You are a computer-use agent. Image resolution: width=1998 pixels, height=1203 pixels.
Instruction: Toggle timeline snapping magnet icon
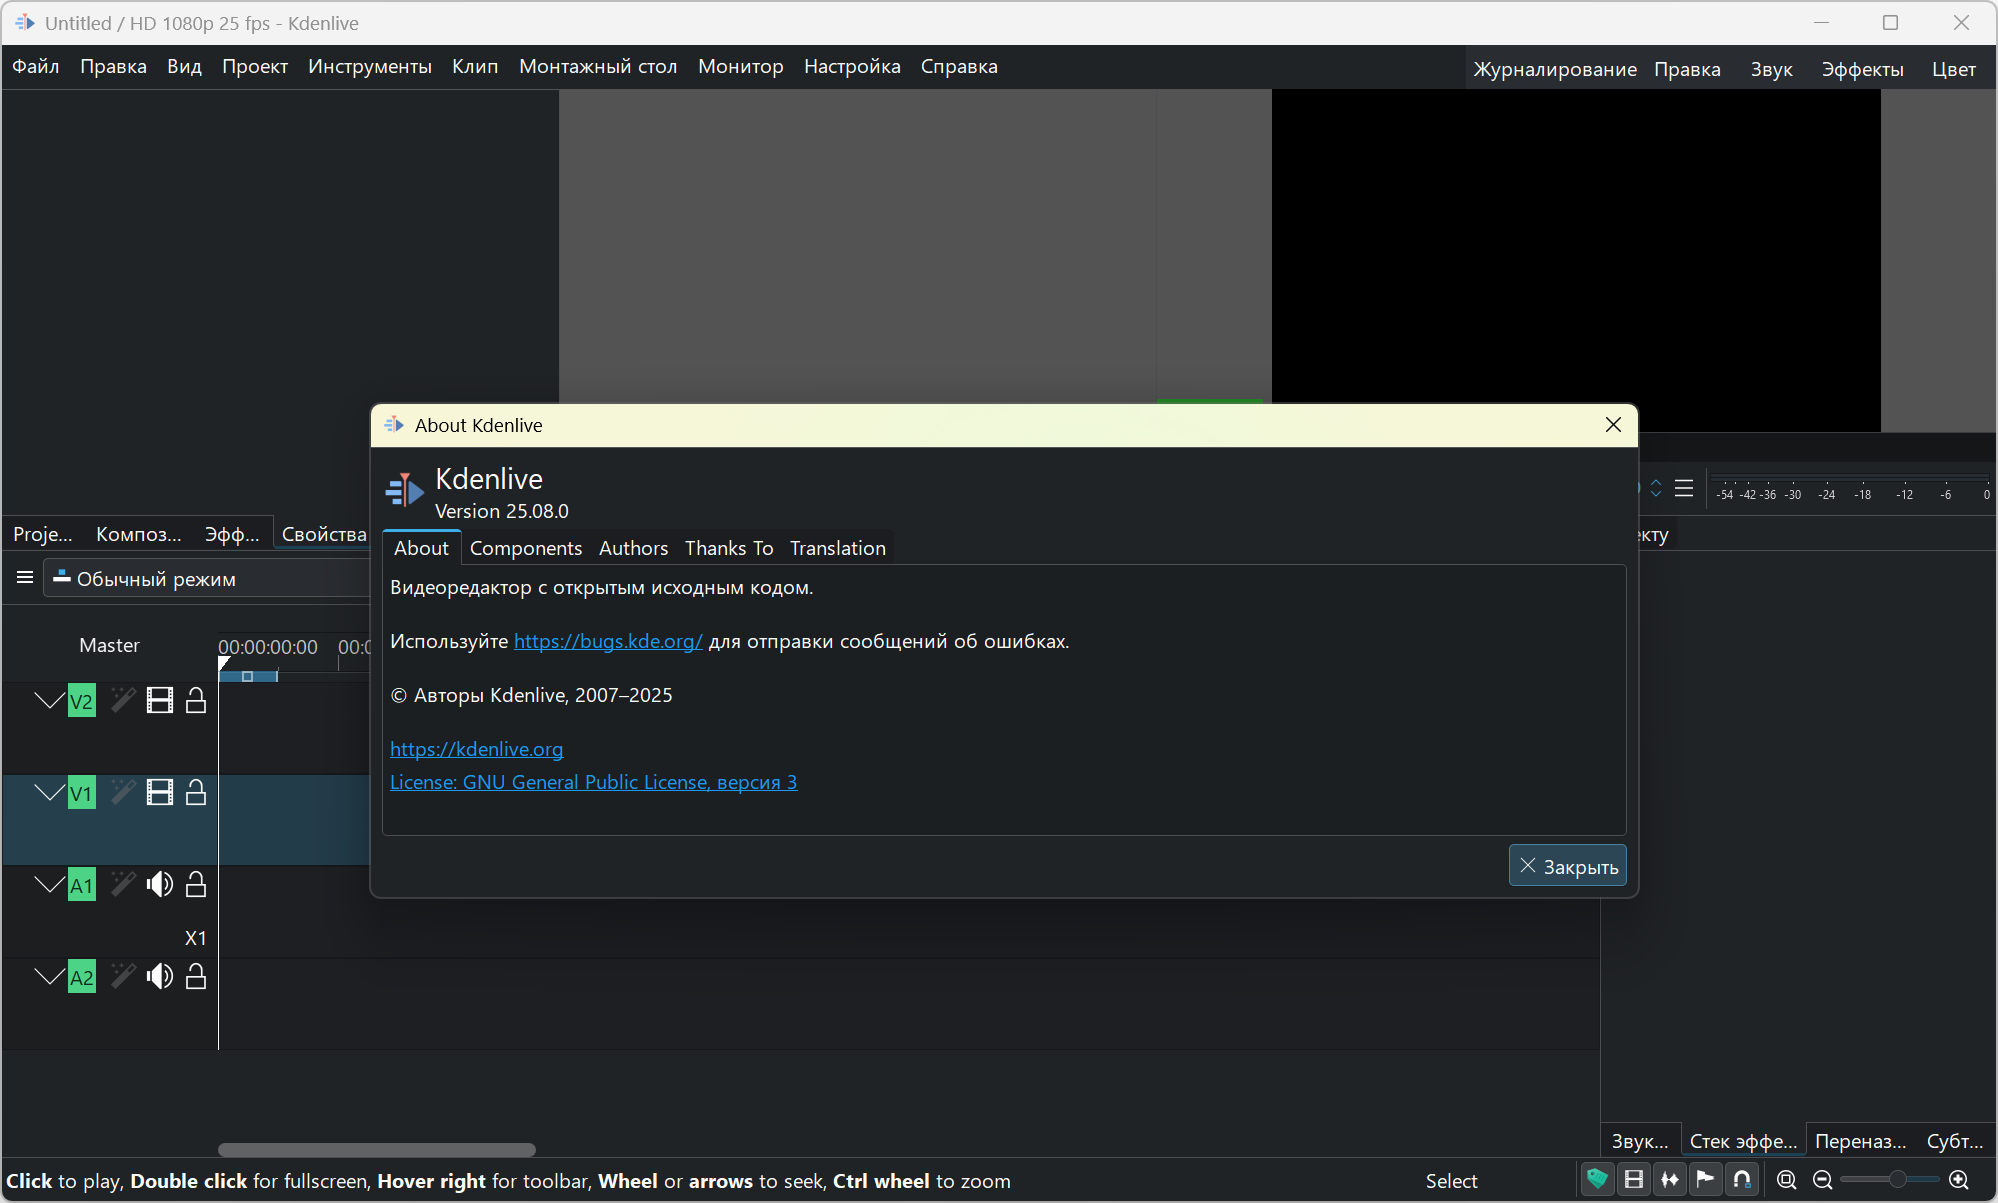point(1742,1180)
